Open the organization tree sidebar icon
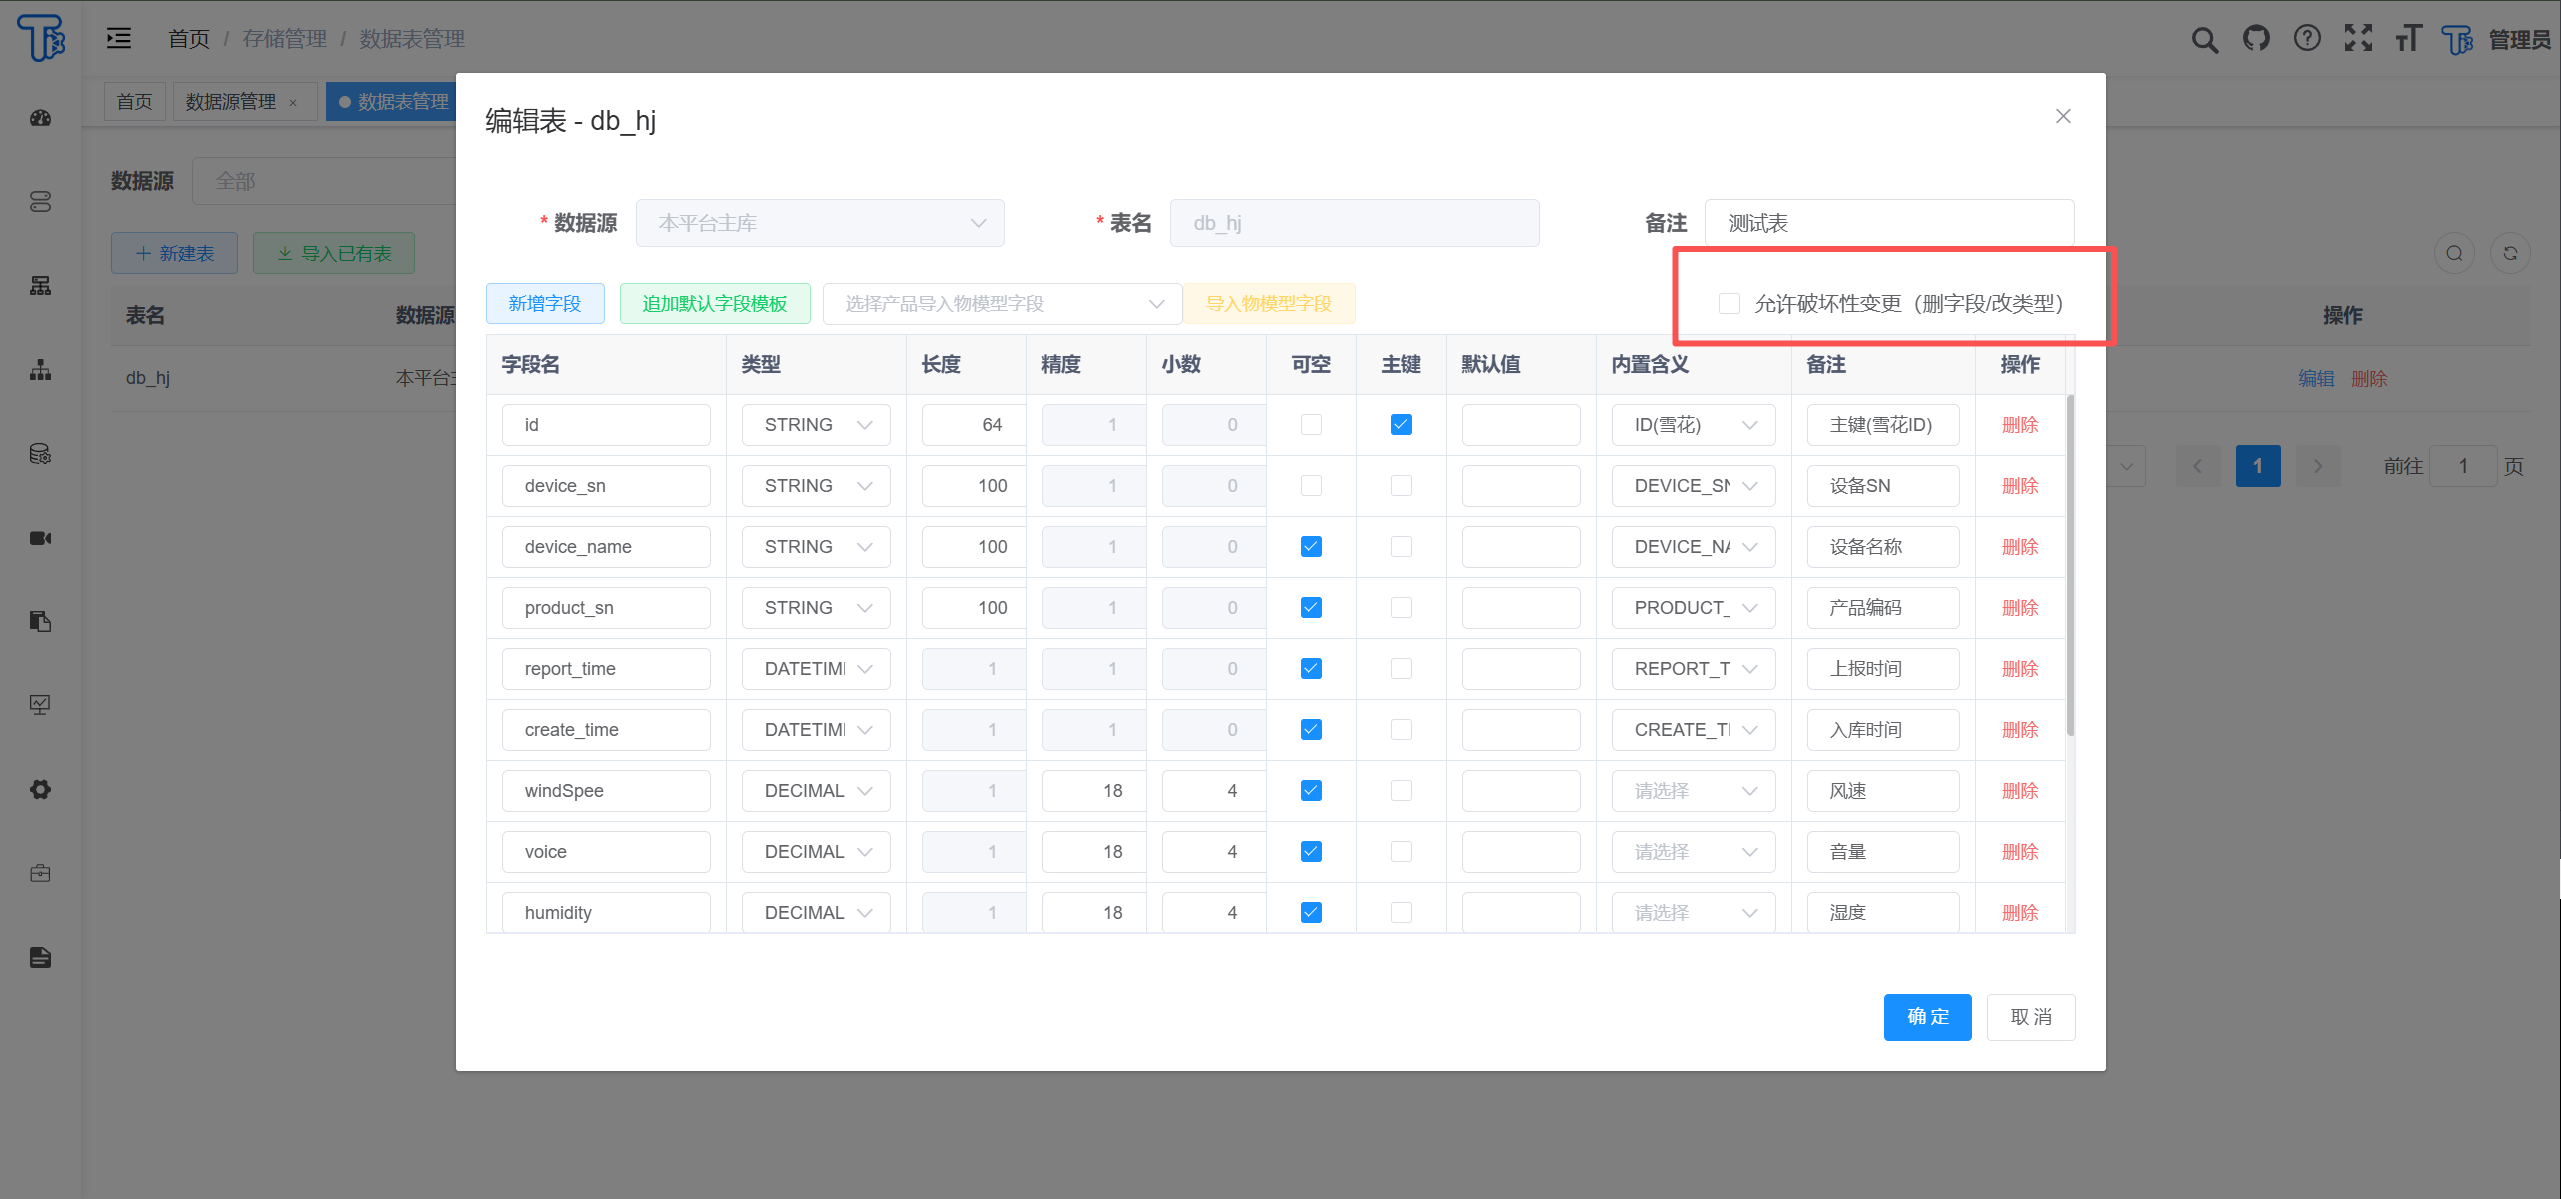The width and height of the screenshot is (2561, 1199). click(x=40, y=370)
